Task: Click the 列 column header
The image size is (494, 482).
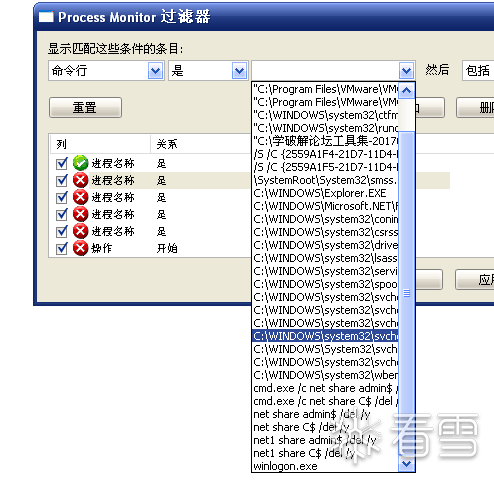Action: point(100,144)
